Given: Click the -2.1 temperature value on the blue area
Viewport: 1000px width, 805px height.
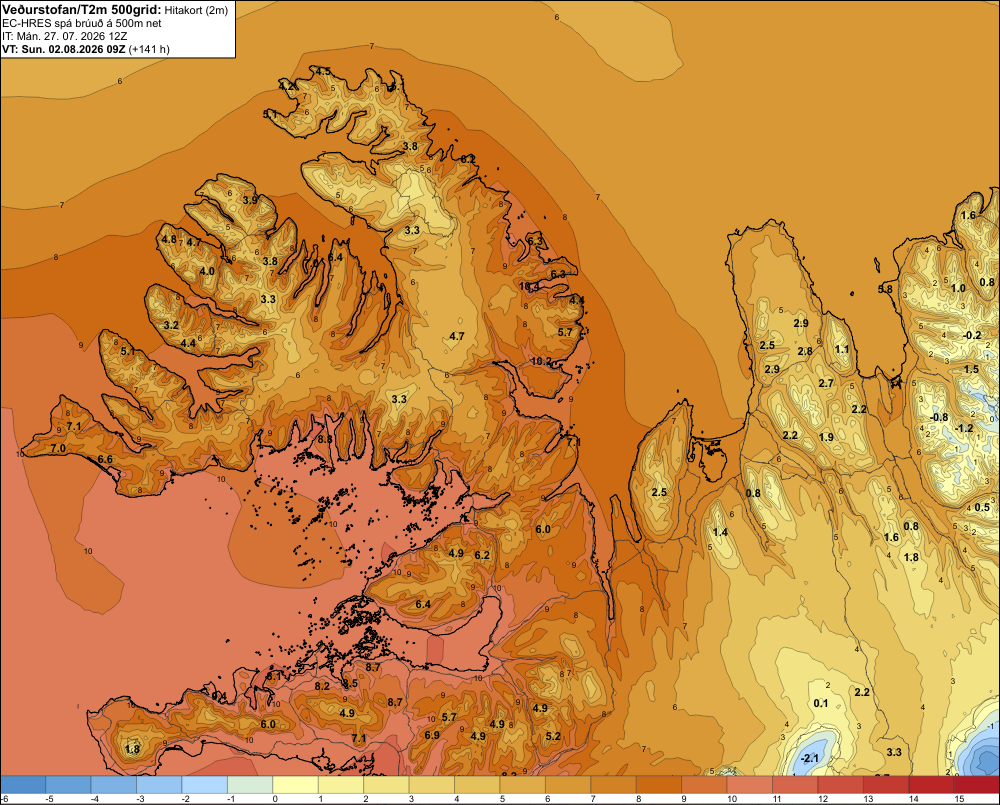Looking at the screenshot, I should click(x=809, y=758).
